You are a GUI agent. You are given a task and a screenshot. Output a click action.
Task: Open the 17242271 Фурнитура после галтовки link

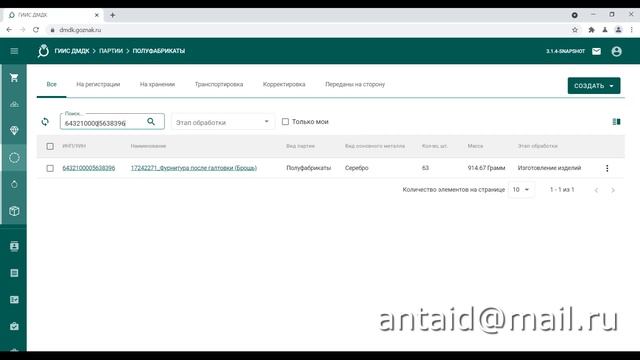pos(194,168)
